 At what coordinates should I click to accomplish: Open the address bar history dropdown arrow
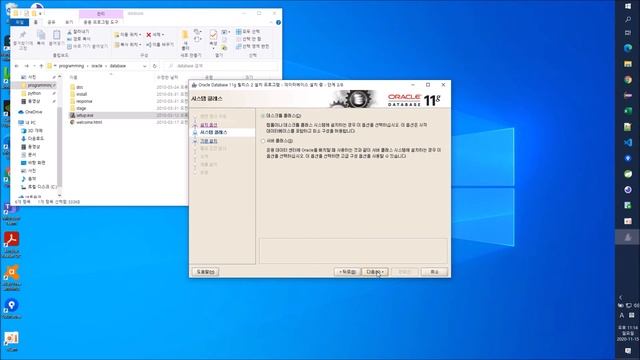click(144, 66)
